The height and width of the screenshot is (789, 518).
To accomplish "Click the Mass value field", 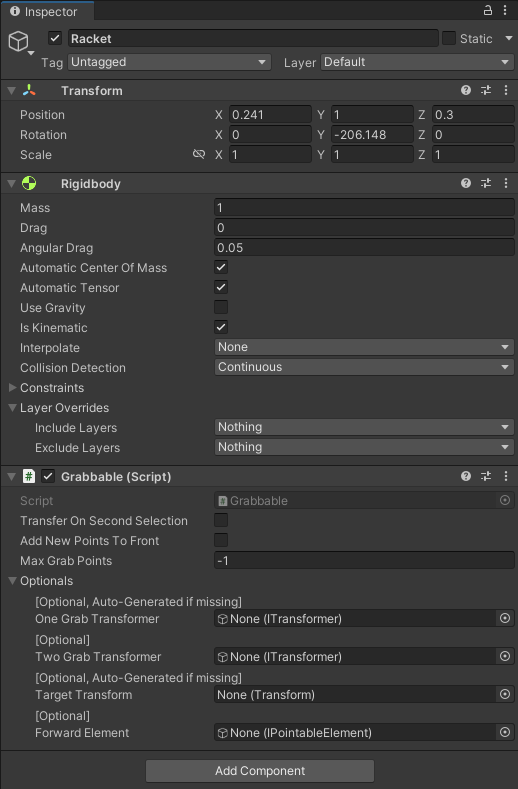I will pyautogui.click(x=364, y=207).
